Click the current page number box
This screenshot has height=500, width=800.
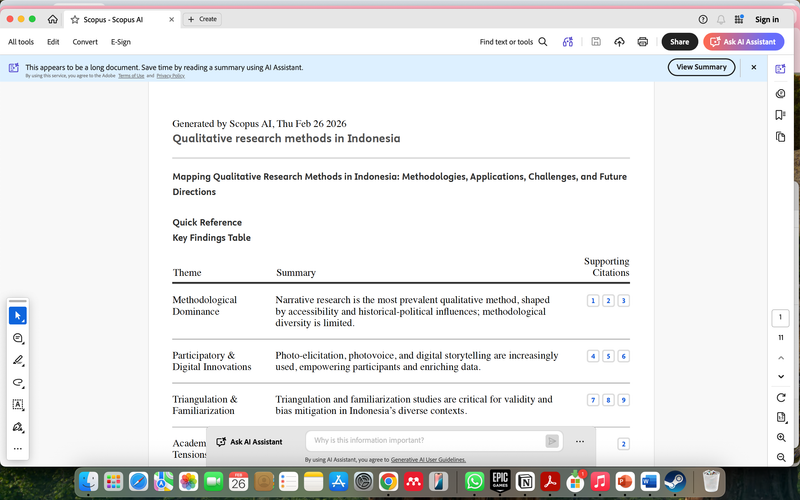[780, 317]
